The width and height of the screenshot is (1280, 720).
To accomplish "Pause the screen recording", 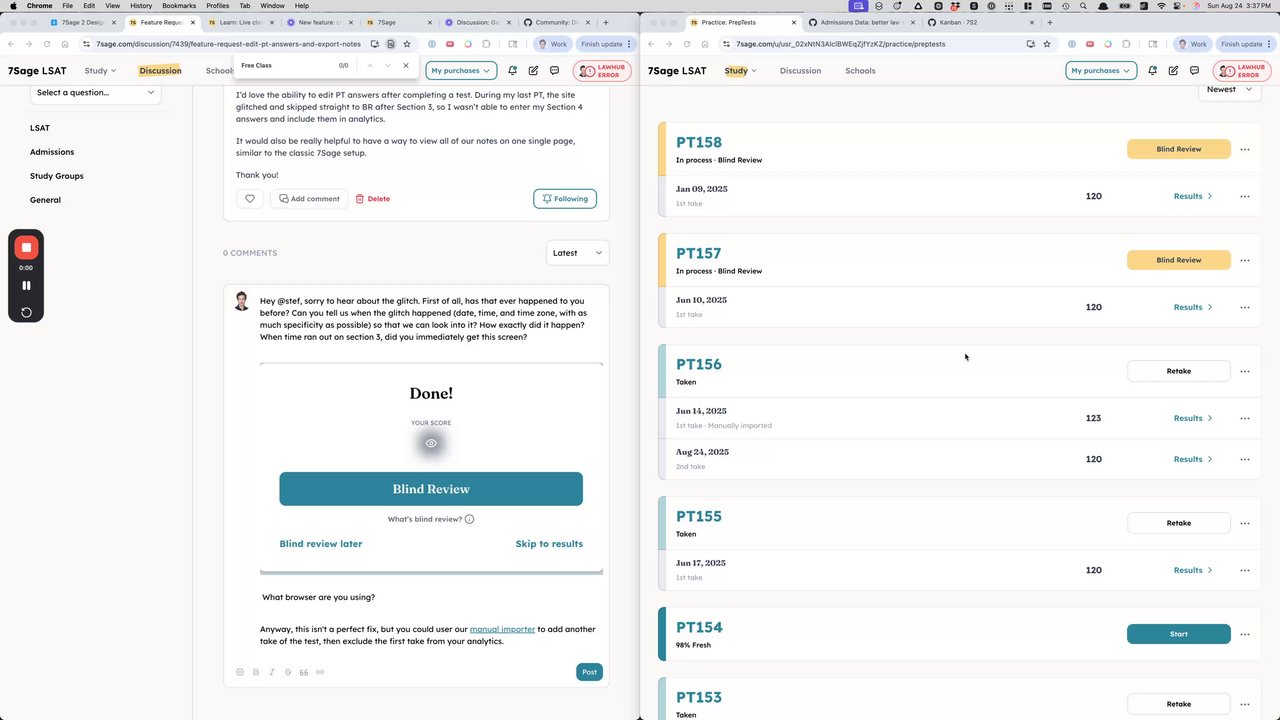I will click(26, 285).
